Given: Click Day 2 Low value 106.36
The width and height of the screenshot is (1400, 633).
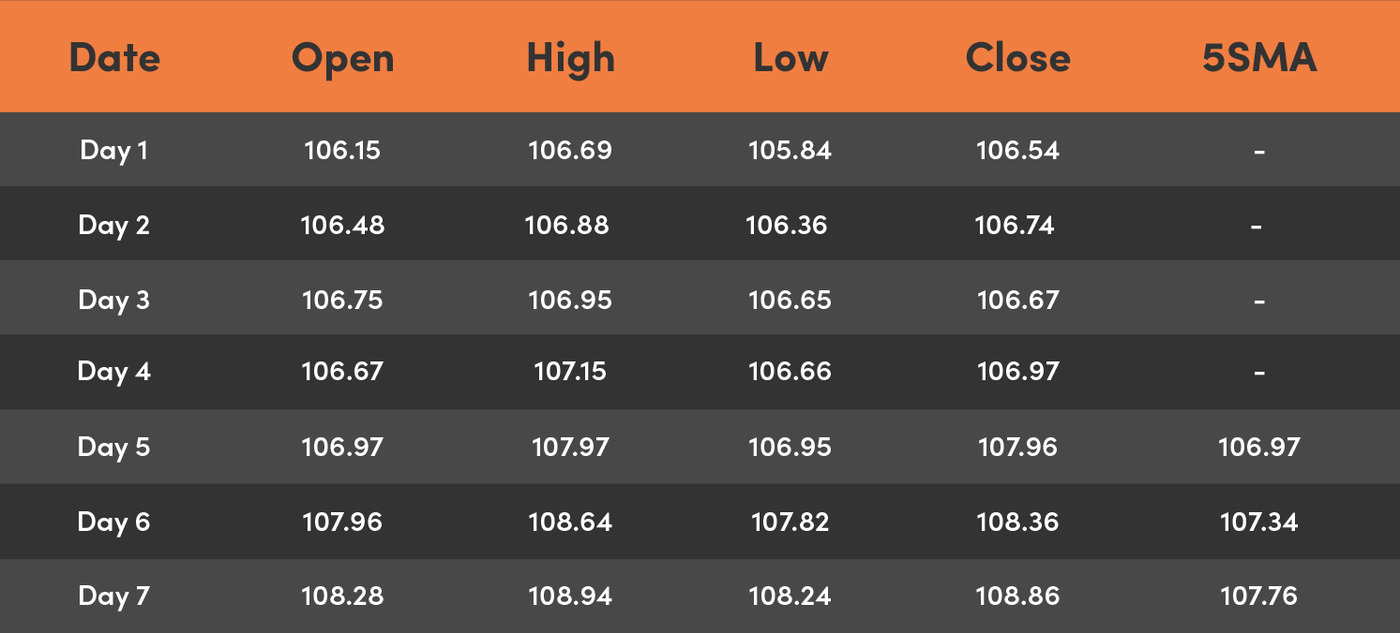Looking at the screenshot, I should click(x=787, y=225).
